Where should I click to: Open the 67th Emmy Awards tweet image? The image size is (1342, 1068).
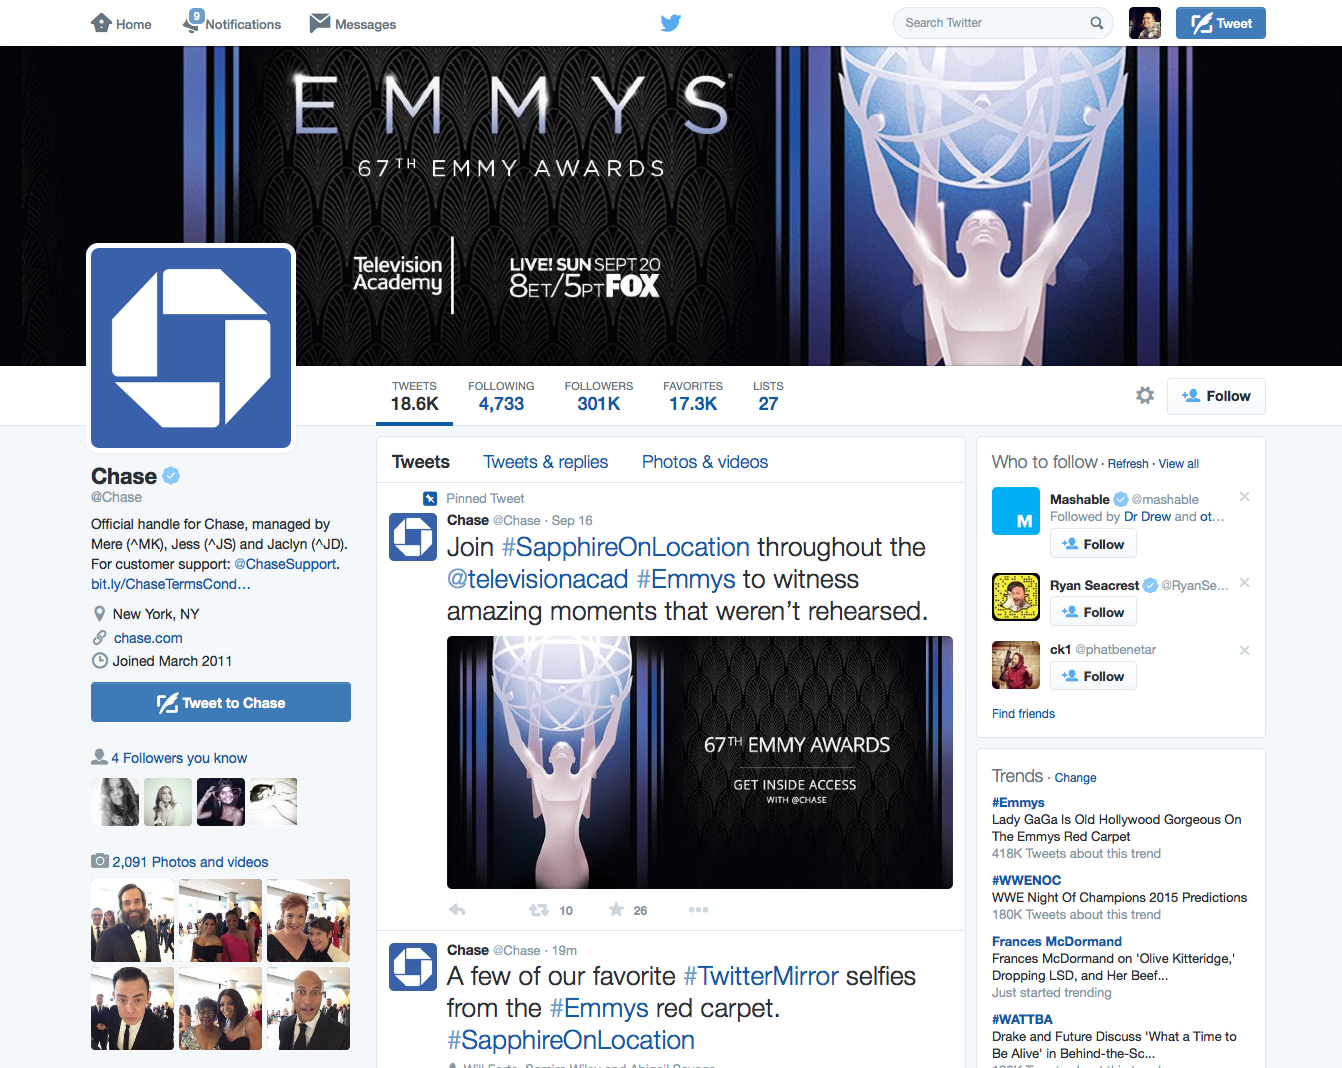[x=700, y=762]
